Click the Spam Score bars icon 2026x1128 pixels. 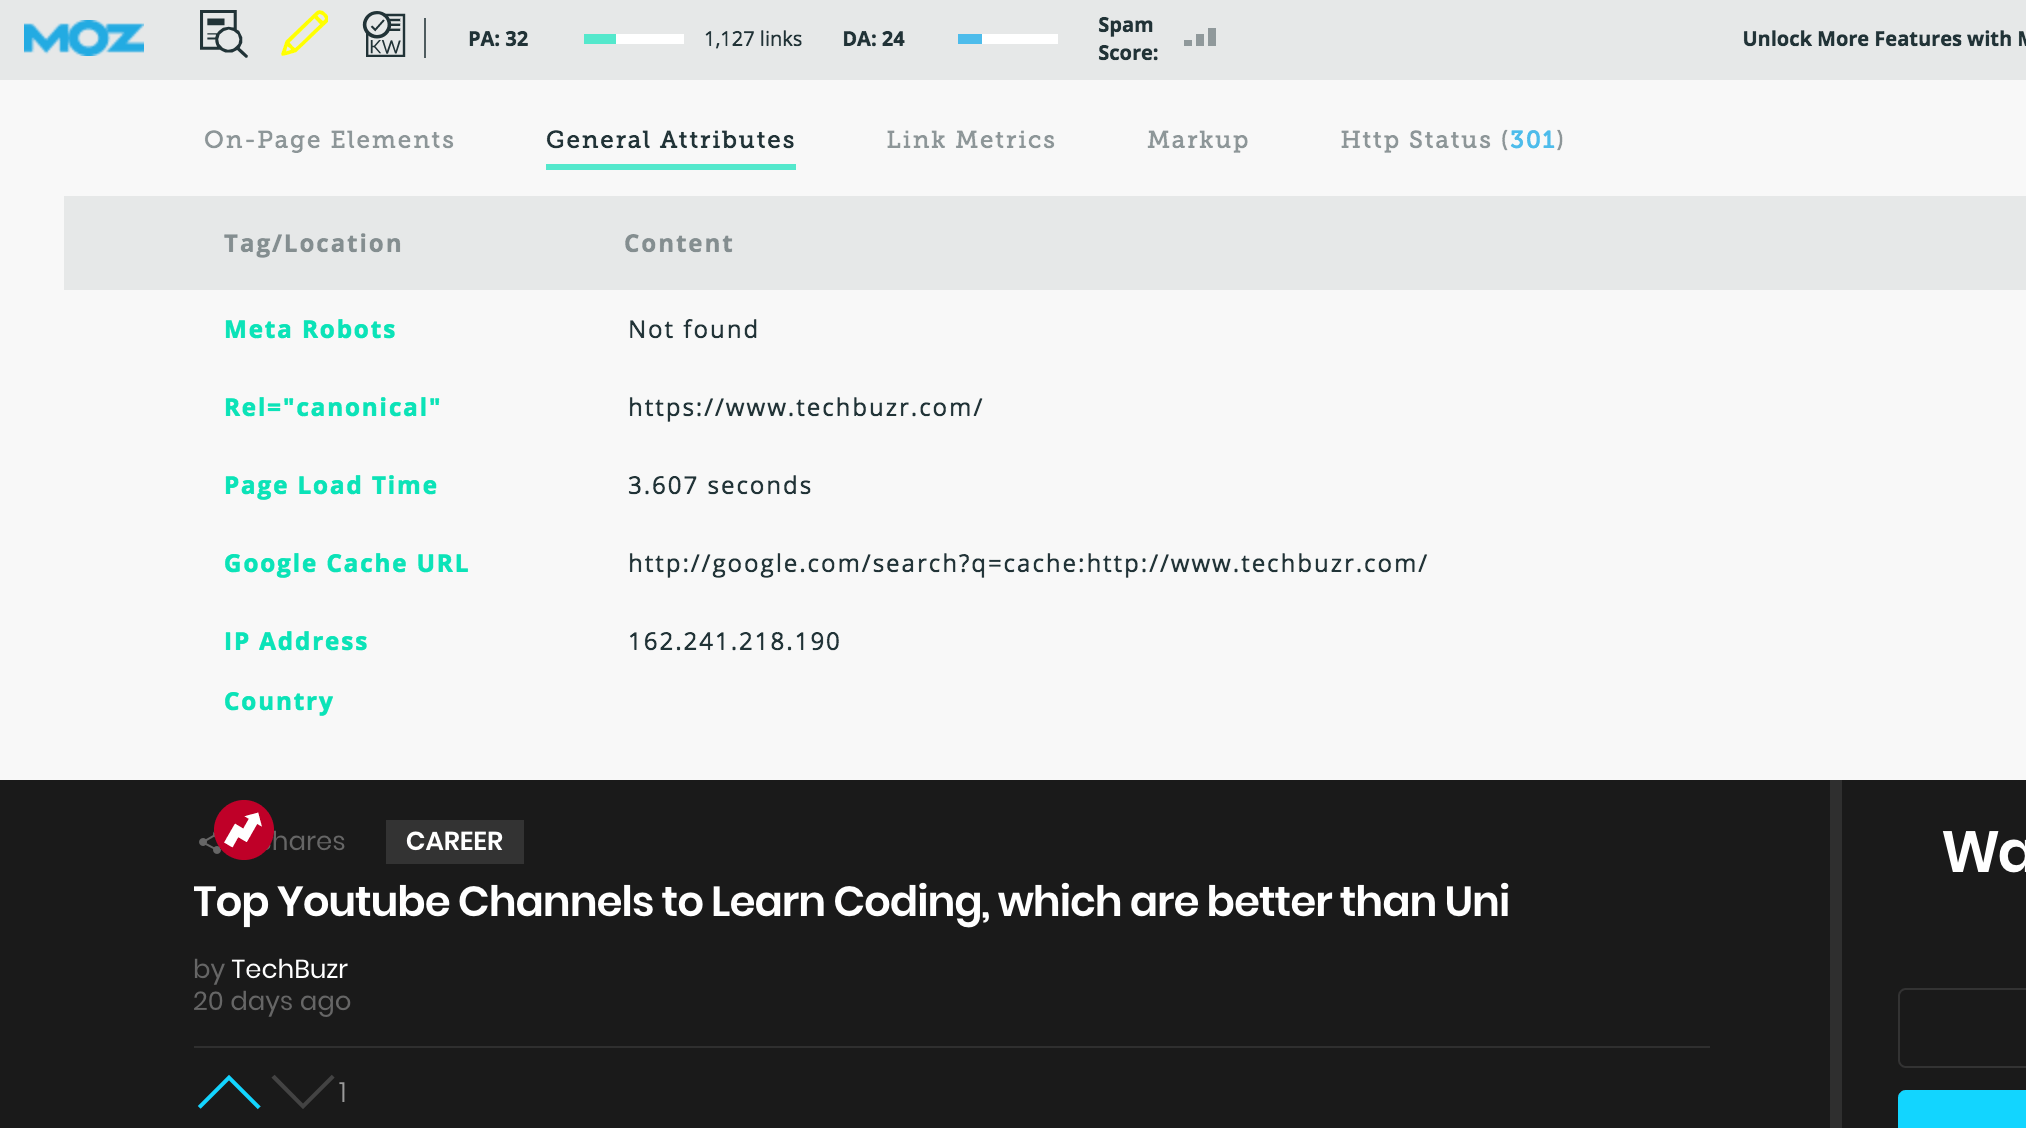[x=1200, y=39]
